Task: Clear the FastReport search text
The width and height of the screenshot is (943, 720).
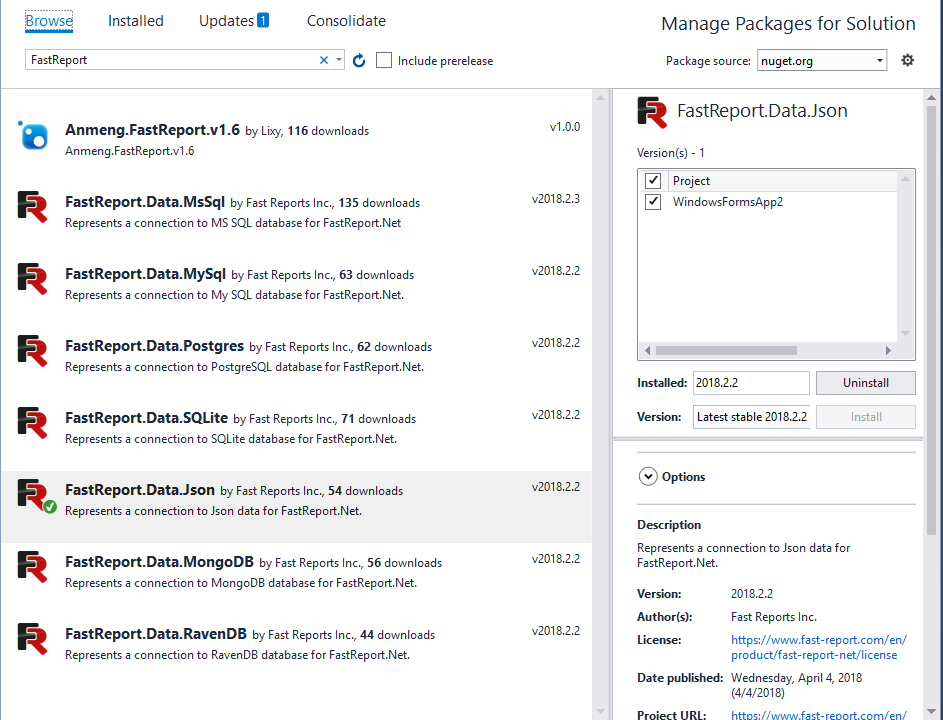Action: click(x=324, y=60)
